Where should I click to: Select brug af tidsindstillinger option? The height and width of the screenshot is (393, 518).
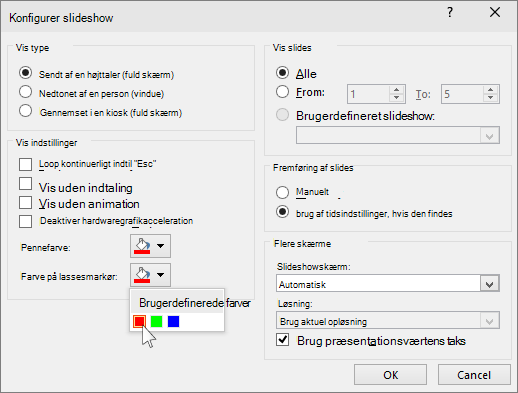[282, 212]
